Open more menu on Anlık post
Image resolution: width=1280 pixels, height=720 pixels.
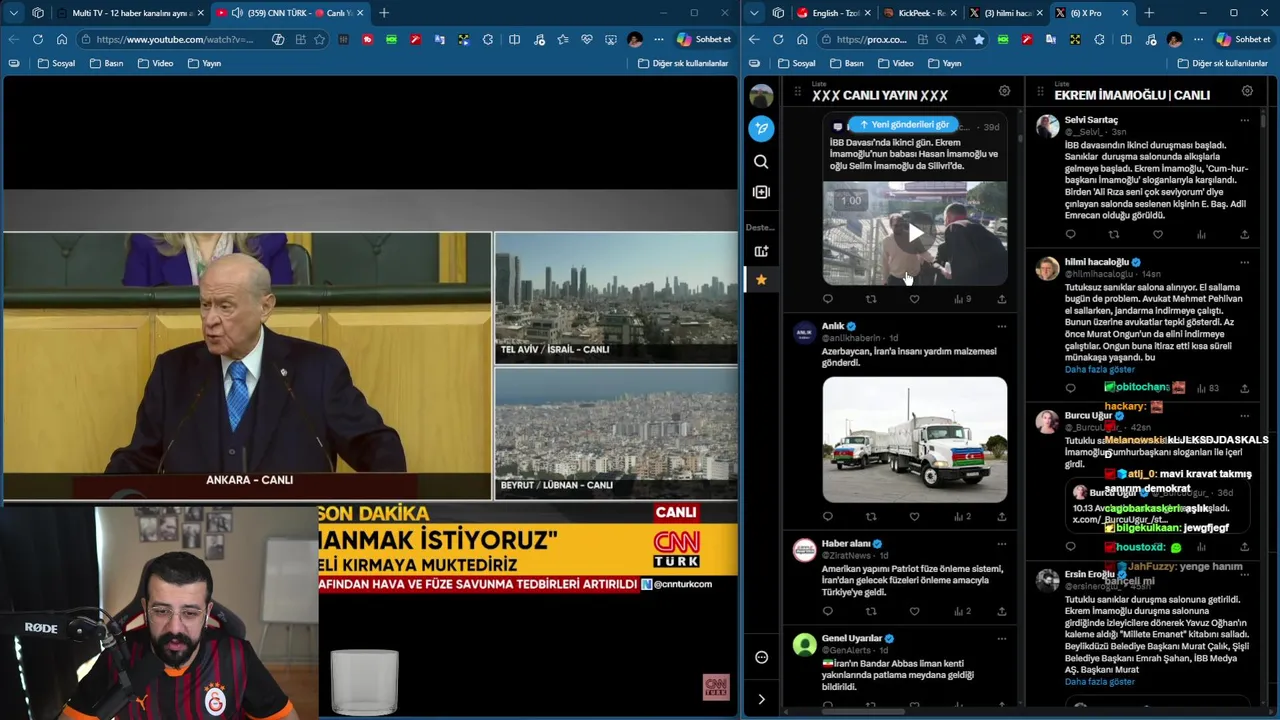pyautogui.click(x=1001, y=326)
